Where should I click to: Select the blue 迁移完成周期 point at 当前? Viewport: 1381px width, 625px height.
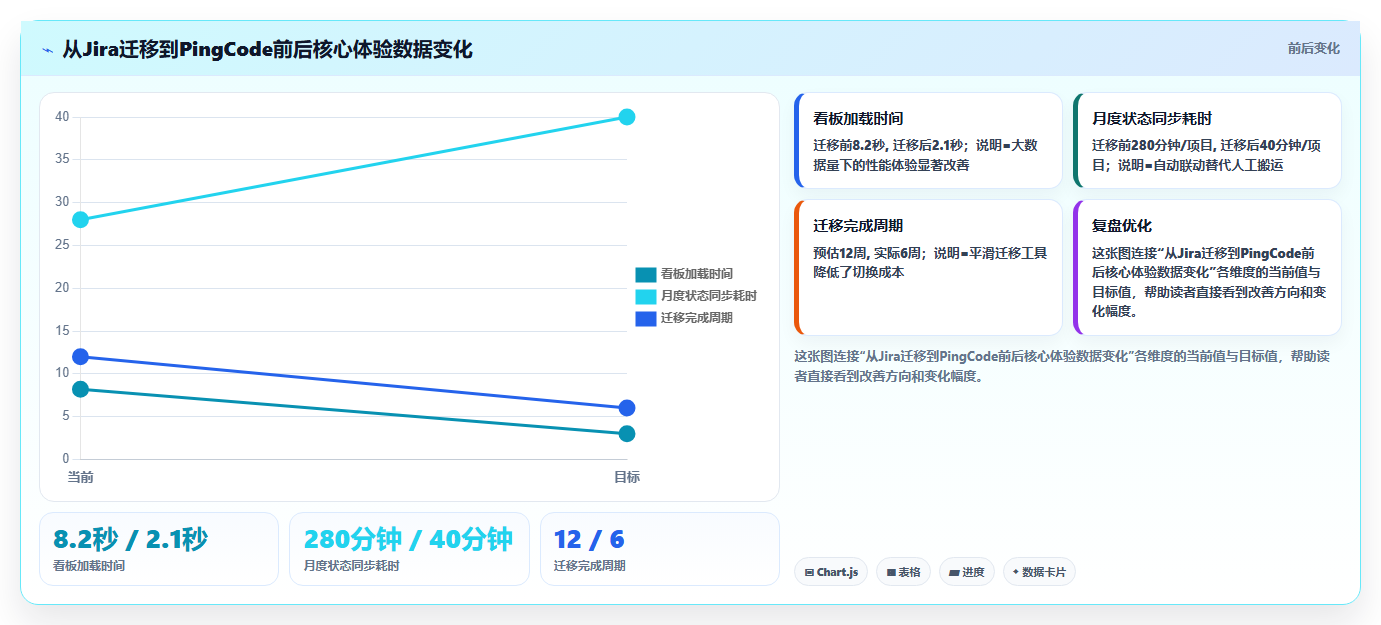pyautogui.click(x=81, y=357)
